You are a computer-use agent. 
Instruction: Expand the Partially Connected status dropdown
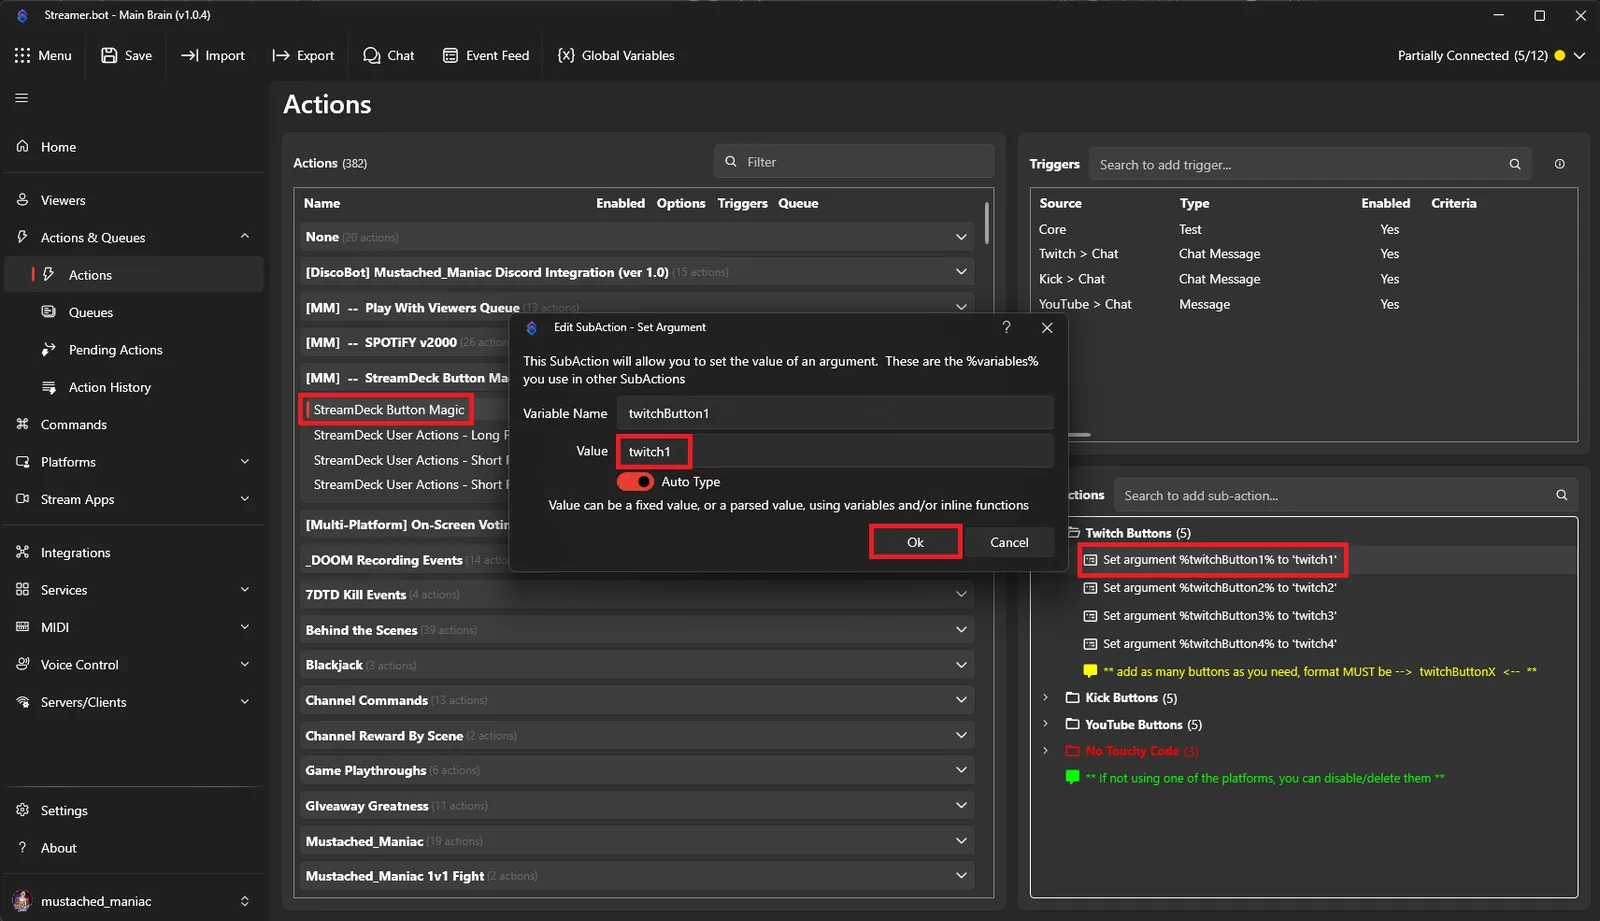point(1579,55)
